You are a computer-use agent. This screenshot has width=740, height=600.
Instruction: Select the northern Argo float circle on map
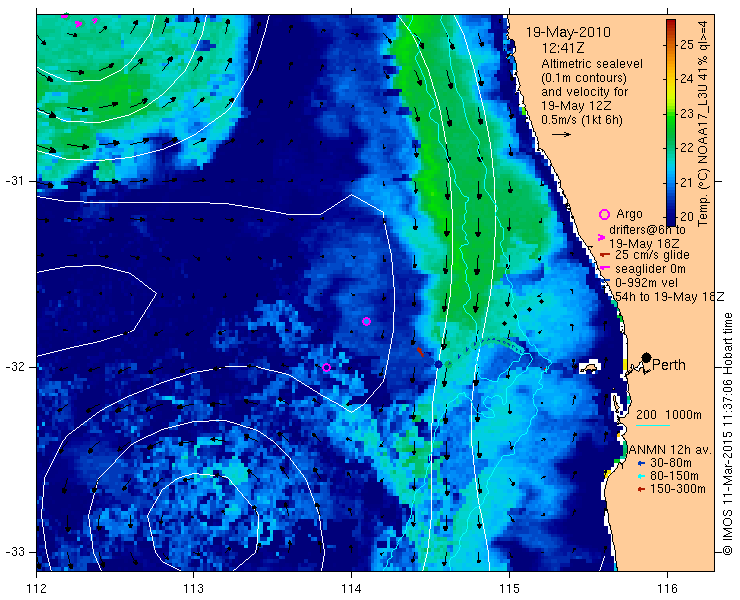[x=366, y=321]
